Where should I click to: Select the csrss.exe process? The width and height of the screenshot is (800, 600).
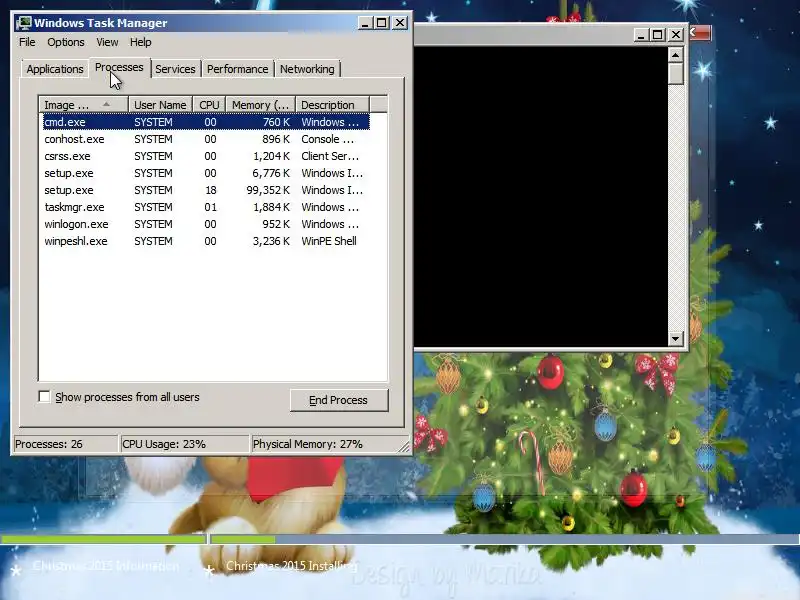206,156
